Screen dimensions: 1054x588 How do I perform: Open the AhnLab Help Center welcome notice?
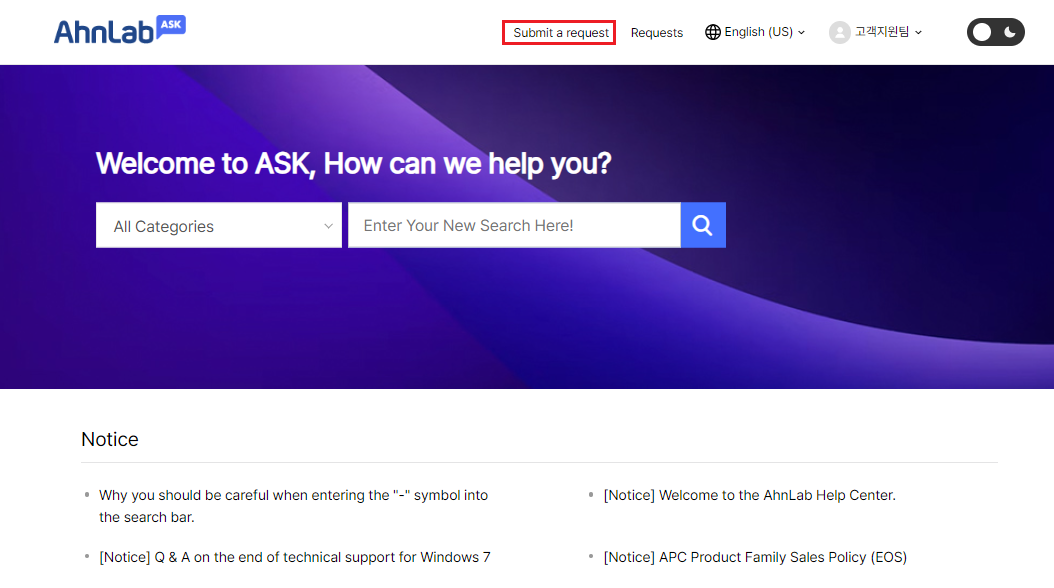750,495
